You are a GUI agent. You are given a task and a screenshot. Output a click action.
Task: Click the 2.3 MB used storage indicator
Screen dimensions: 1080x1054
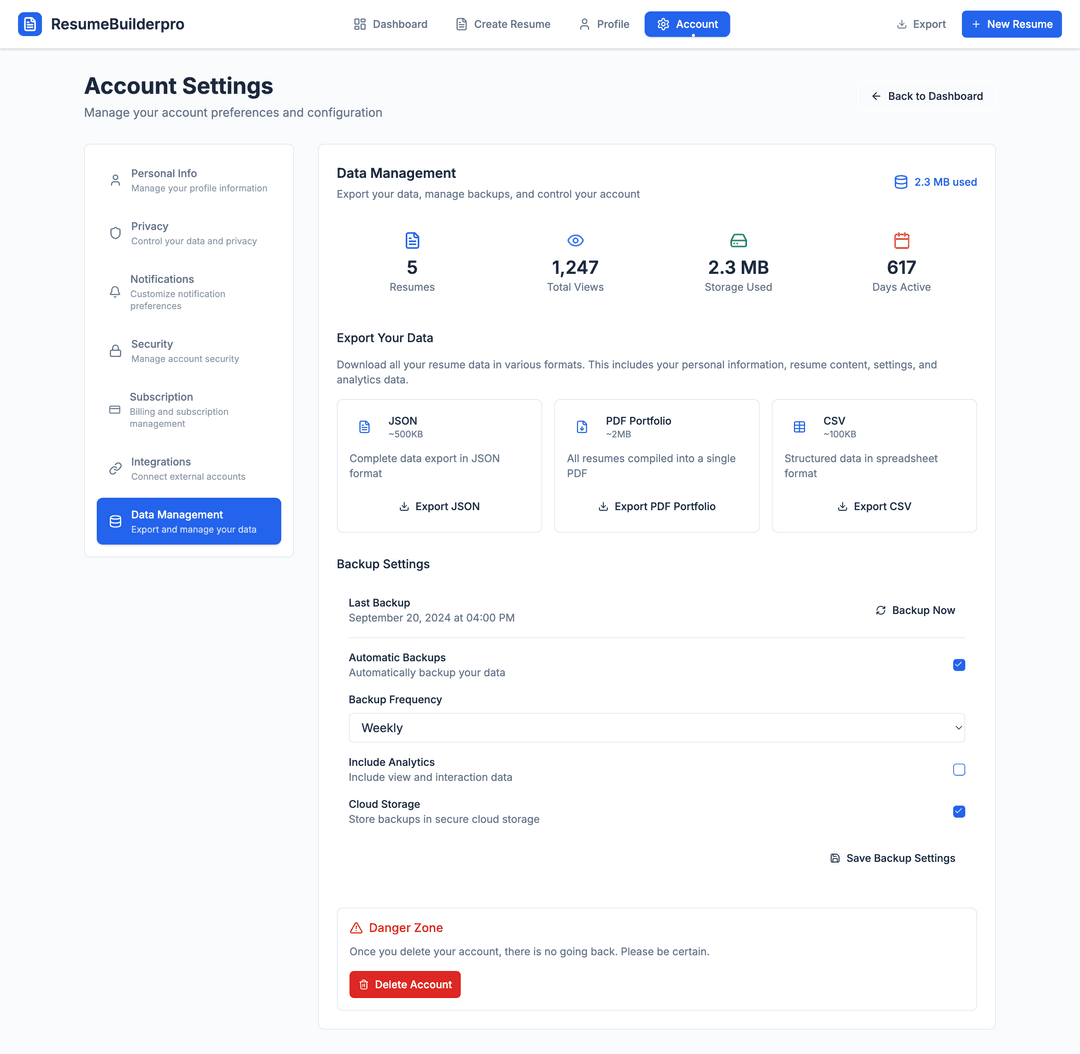point(936,181)
